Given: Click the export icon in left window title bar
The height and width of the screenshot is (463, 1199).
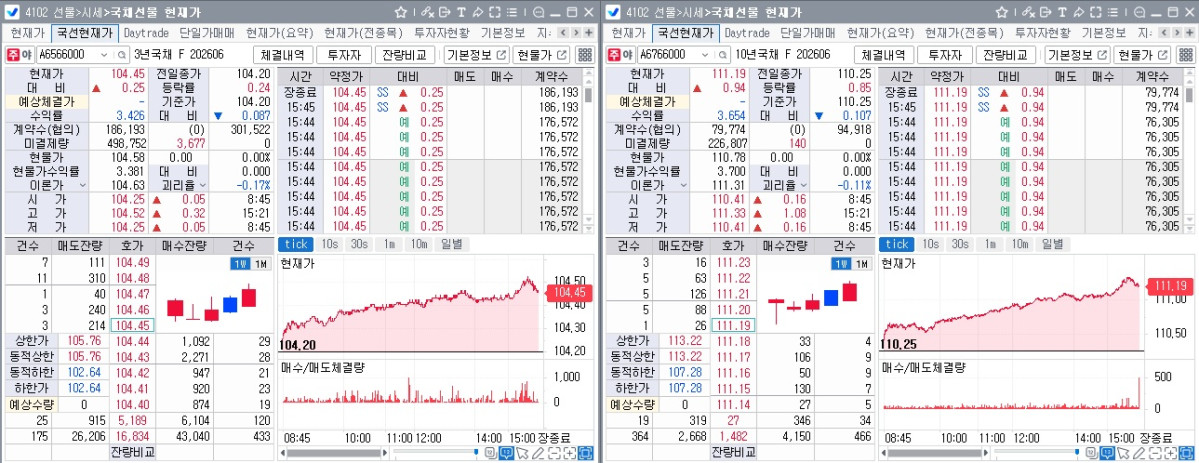Looking at the screenshot, I should (444, 12).
